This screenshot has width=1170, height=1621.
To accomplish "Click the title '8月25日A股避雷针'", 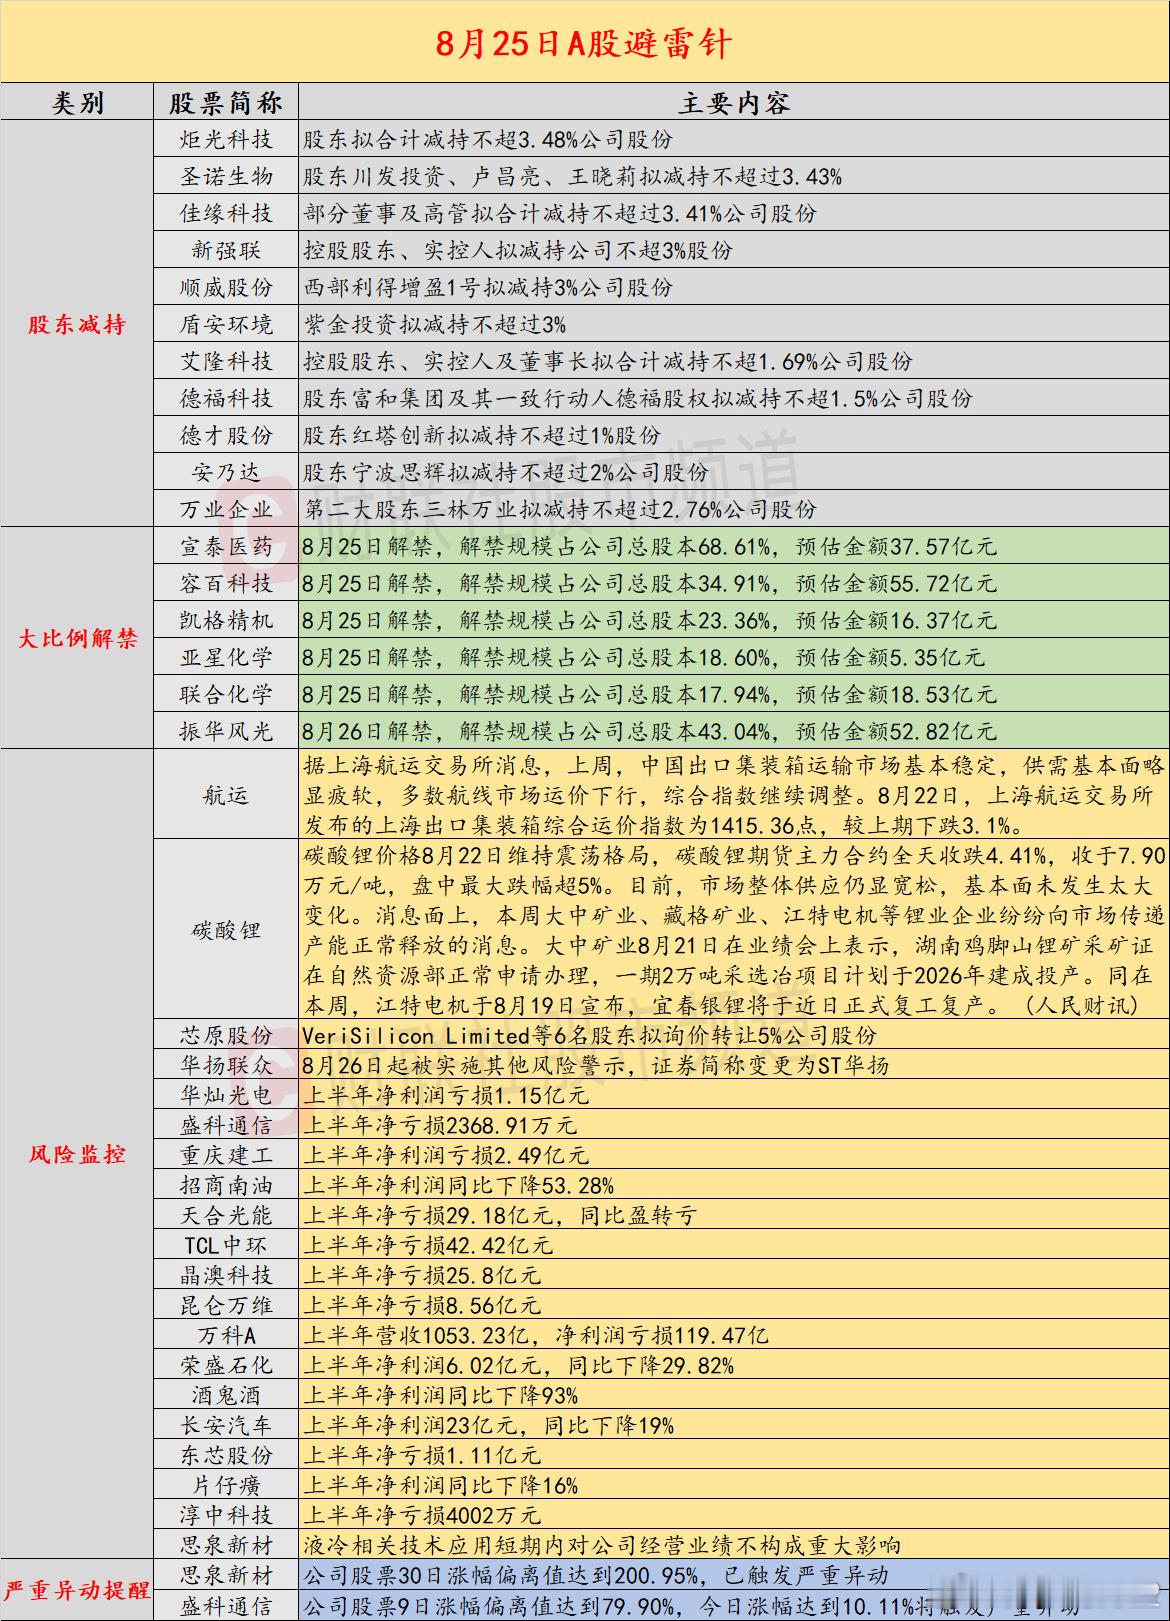I will (583, 43).
